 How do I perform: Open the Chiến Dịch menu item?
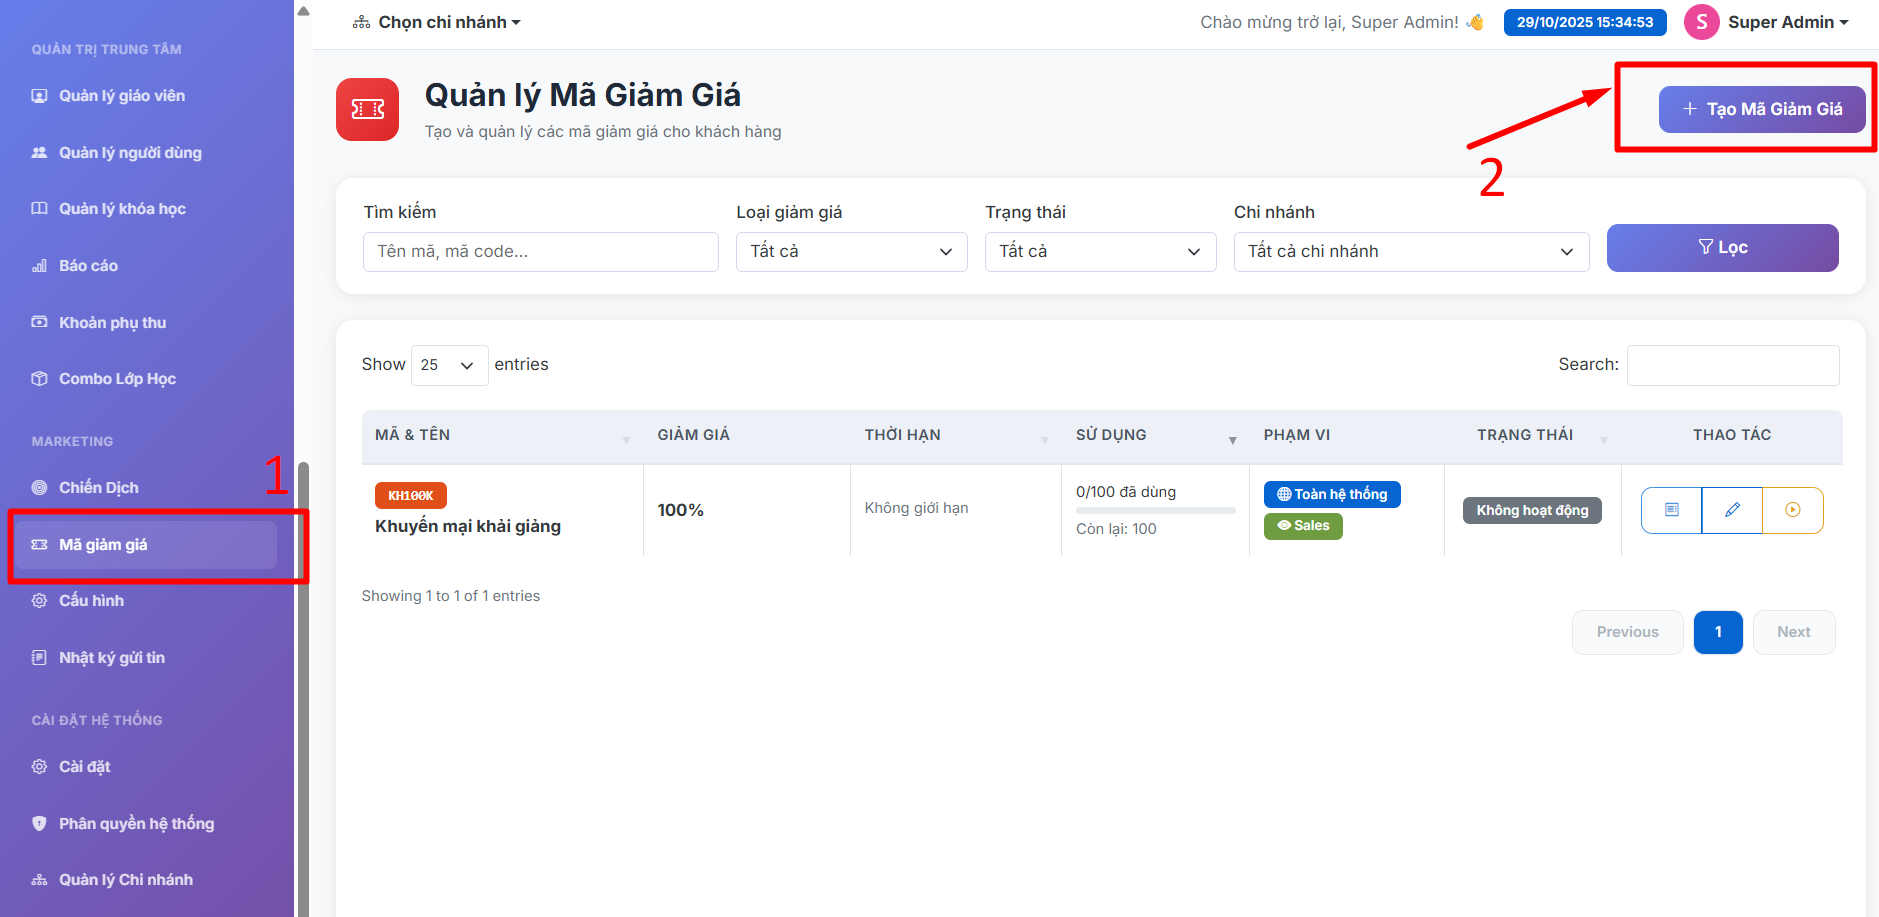pyautogui.click(x=98, y=488)
